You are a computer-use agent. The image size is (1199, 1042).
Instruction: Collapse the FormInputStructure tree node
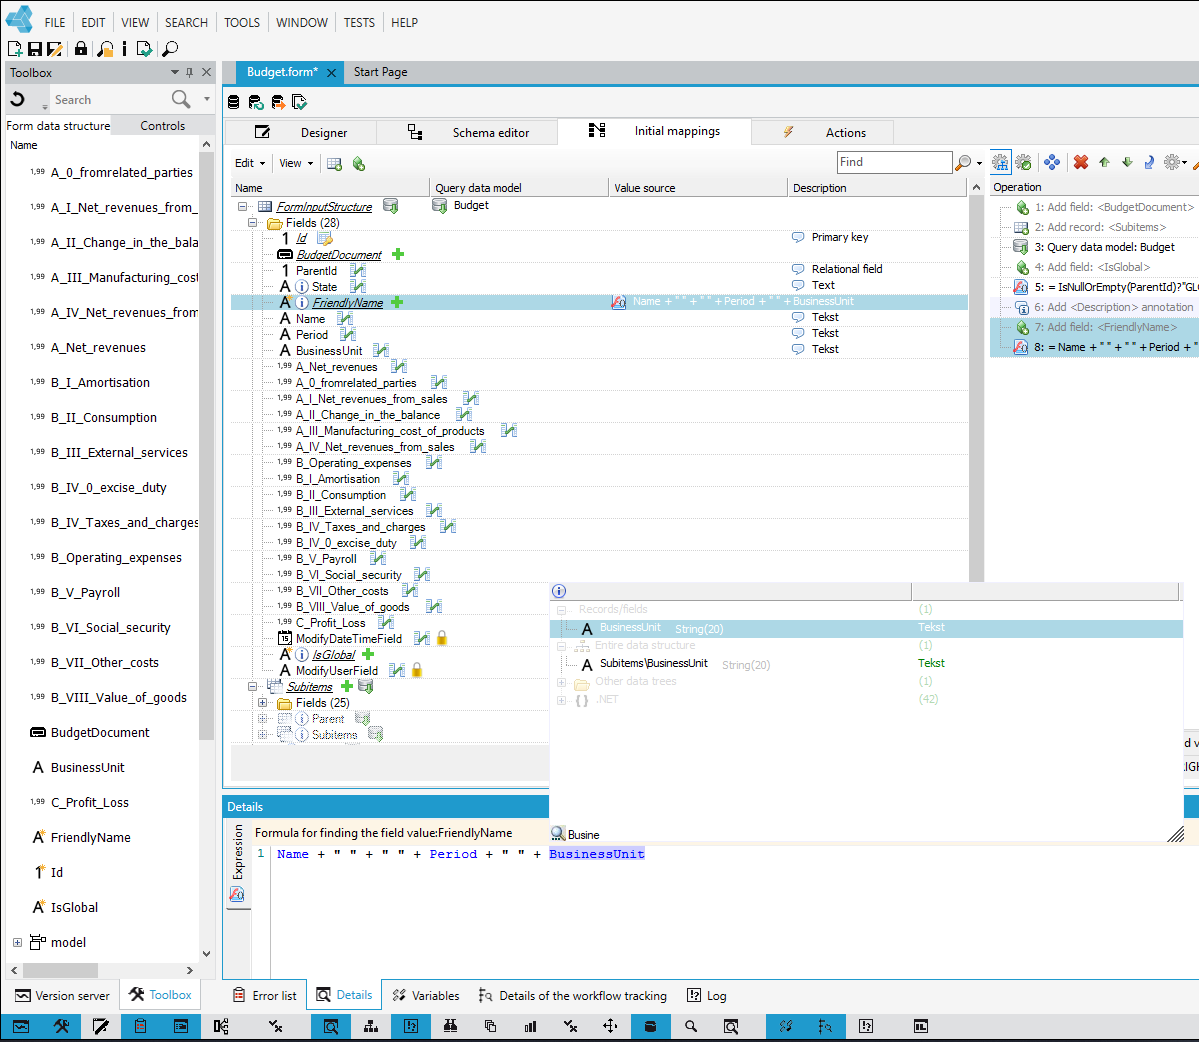click(242, 206)
